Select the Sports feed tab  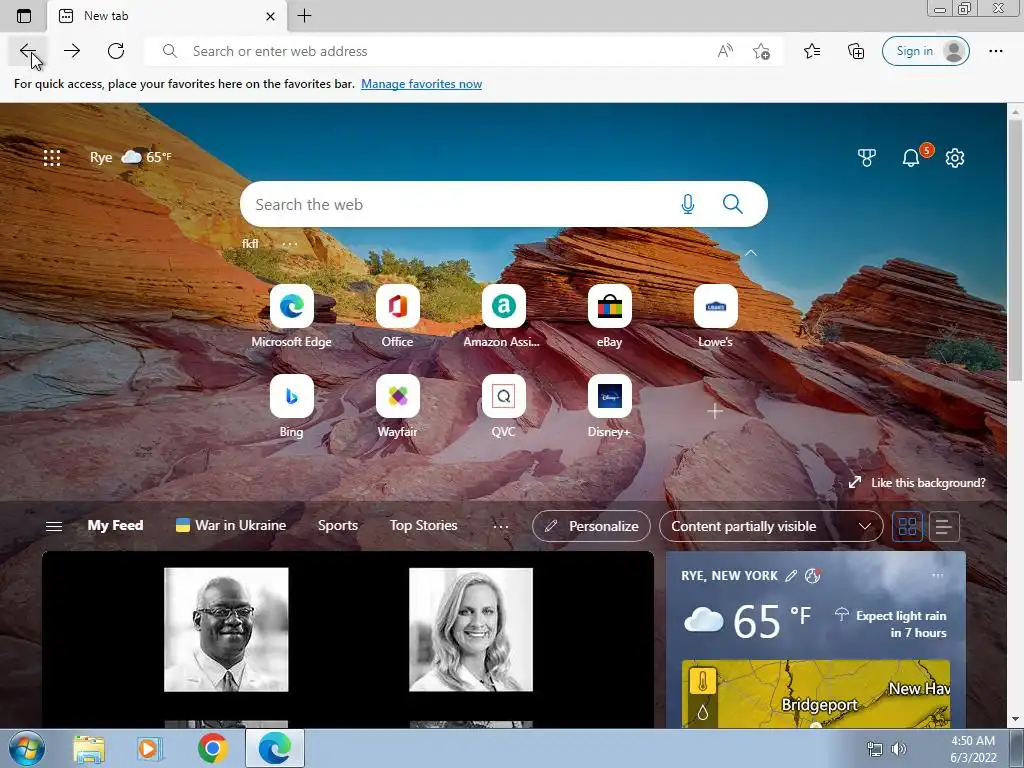coord(338,526)
